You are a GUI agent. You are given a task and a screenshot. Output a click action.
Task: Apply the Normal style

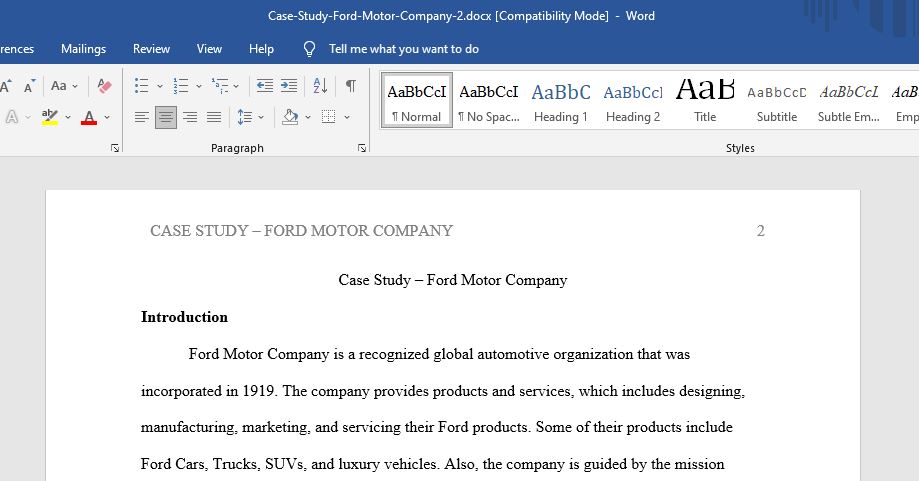(417, 100)
